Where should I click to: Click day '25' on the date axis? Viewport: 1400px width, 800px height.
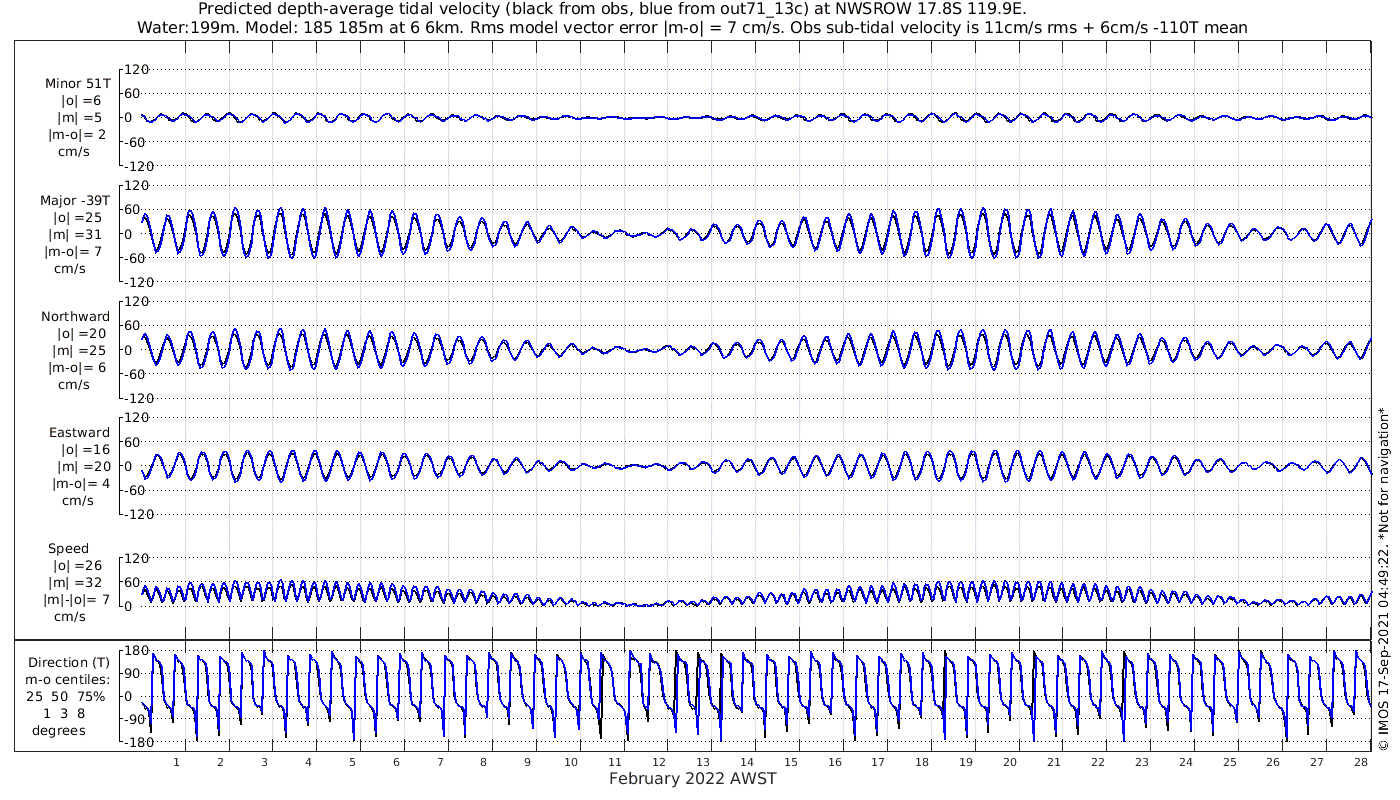pos(1229,763)
